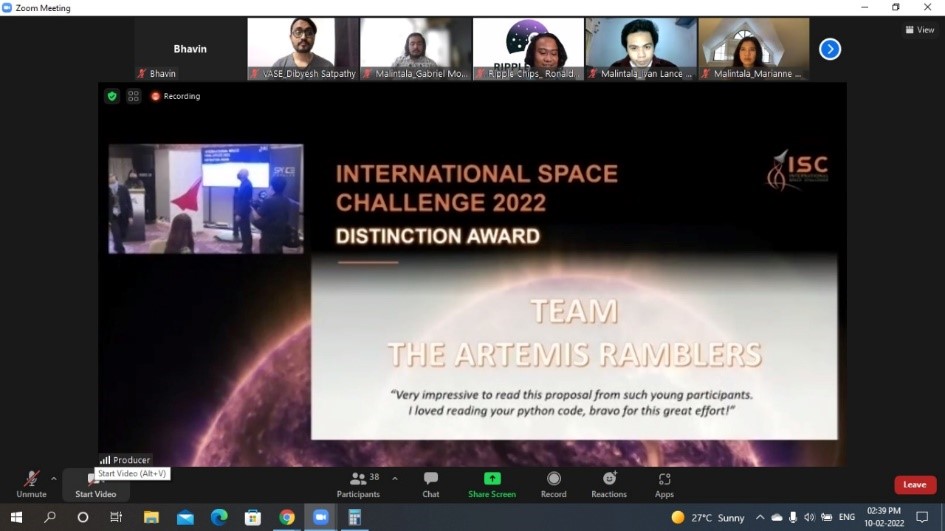This screenshot has width=945, height=531.
Task: Open the Zoom Apps panel
Action: click(664, 485)
